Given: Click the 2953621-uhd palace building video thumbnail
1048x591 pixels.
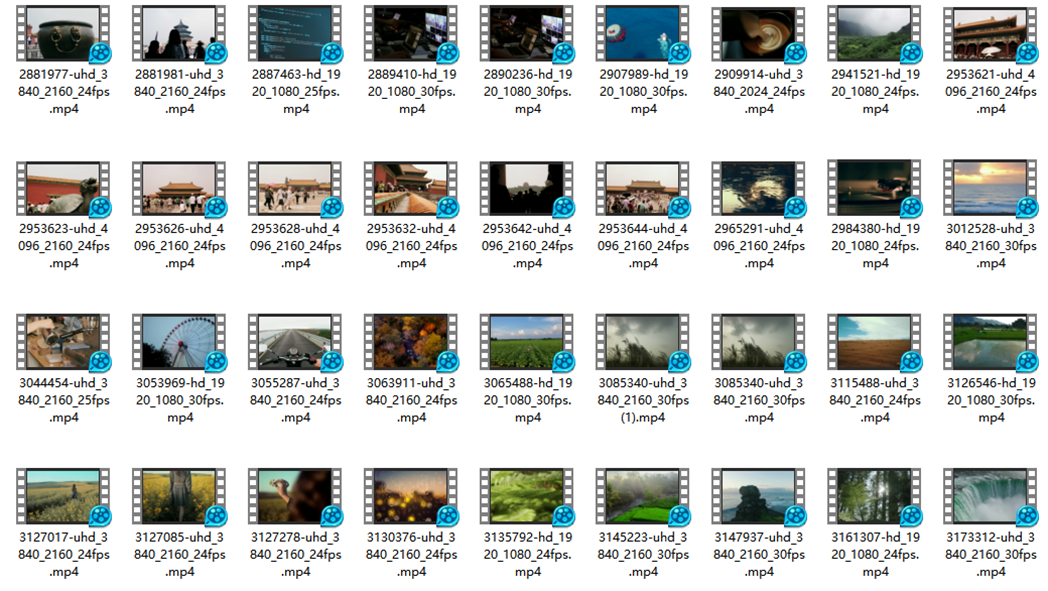Looking at the screenshot, I should (991, 33).
